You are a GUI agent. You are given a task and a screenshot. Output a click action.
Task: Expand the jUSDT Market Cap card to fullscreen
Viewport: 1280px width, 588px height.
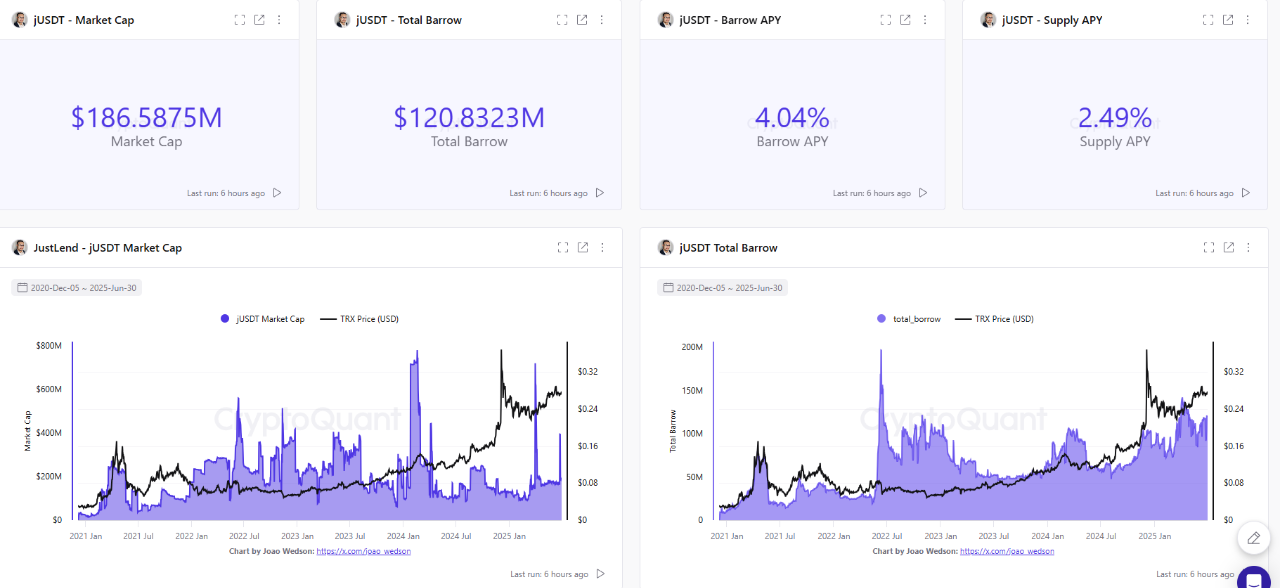(x=239, y=18)
